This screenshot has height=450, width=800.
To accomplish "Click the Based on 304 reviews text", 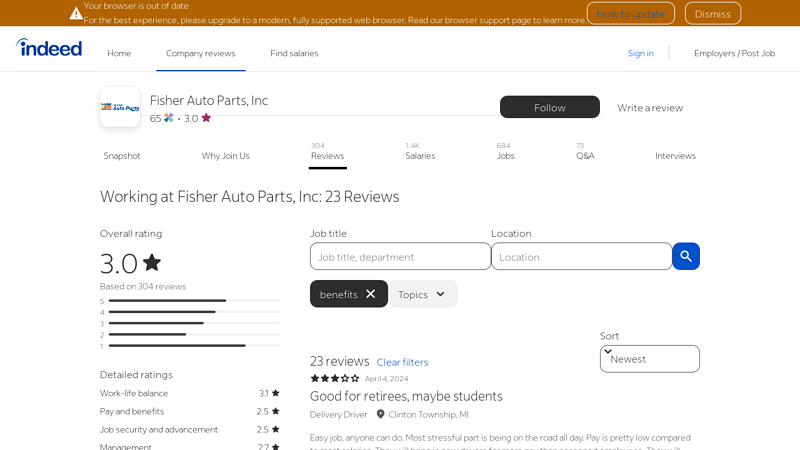I will [x=143, y=286].
